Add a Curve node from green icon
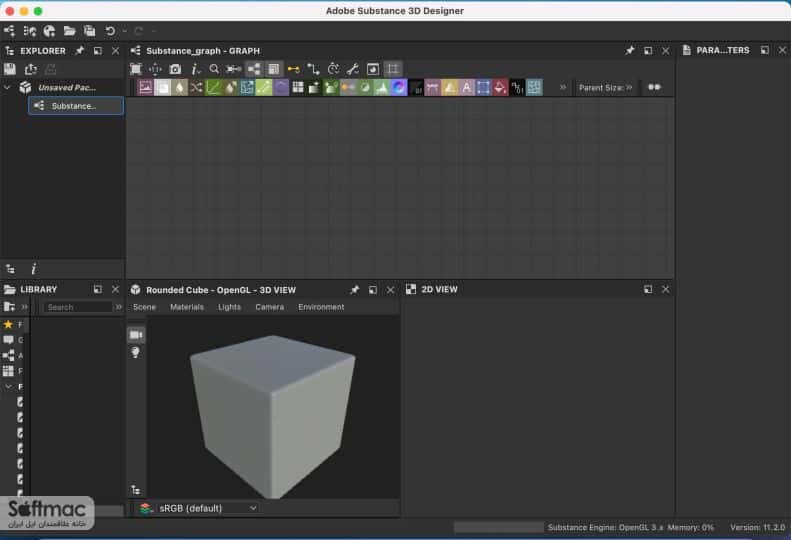 [x=213, y=87]
